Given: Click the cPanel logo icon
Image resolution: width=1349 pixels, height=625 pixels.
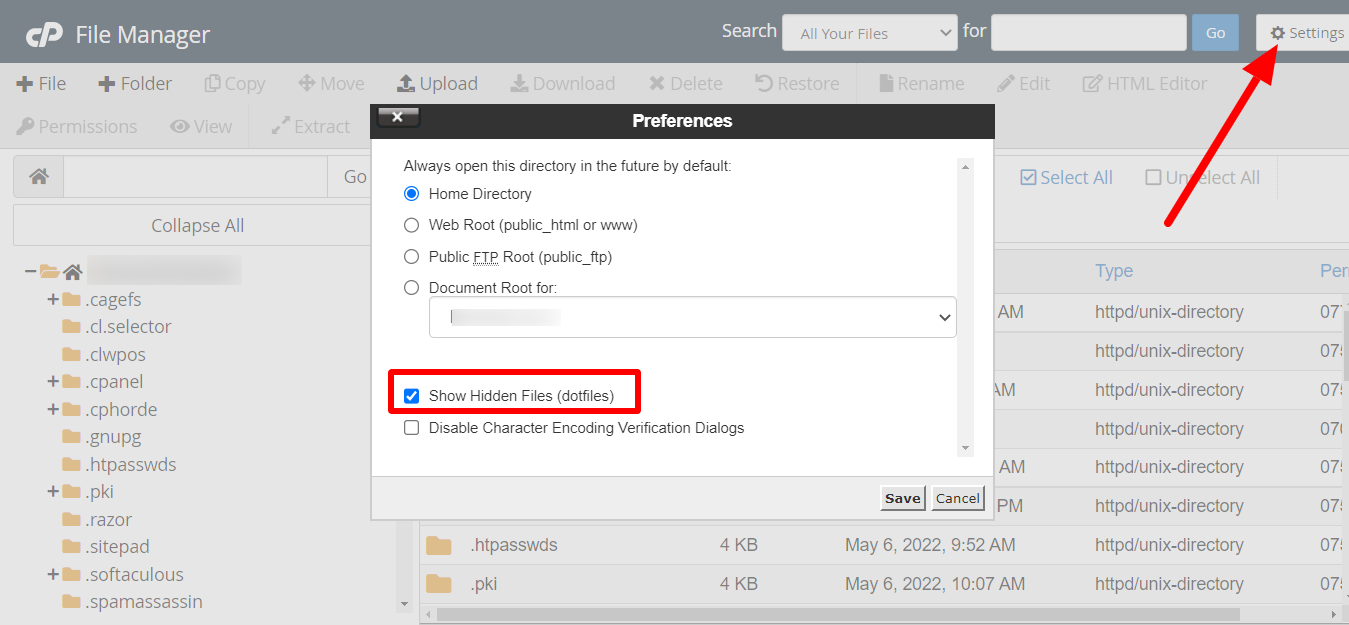Looking at the screenshot, I should click(x=44, y=35).
